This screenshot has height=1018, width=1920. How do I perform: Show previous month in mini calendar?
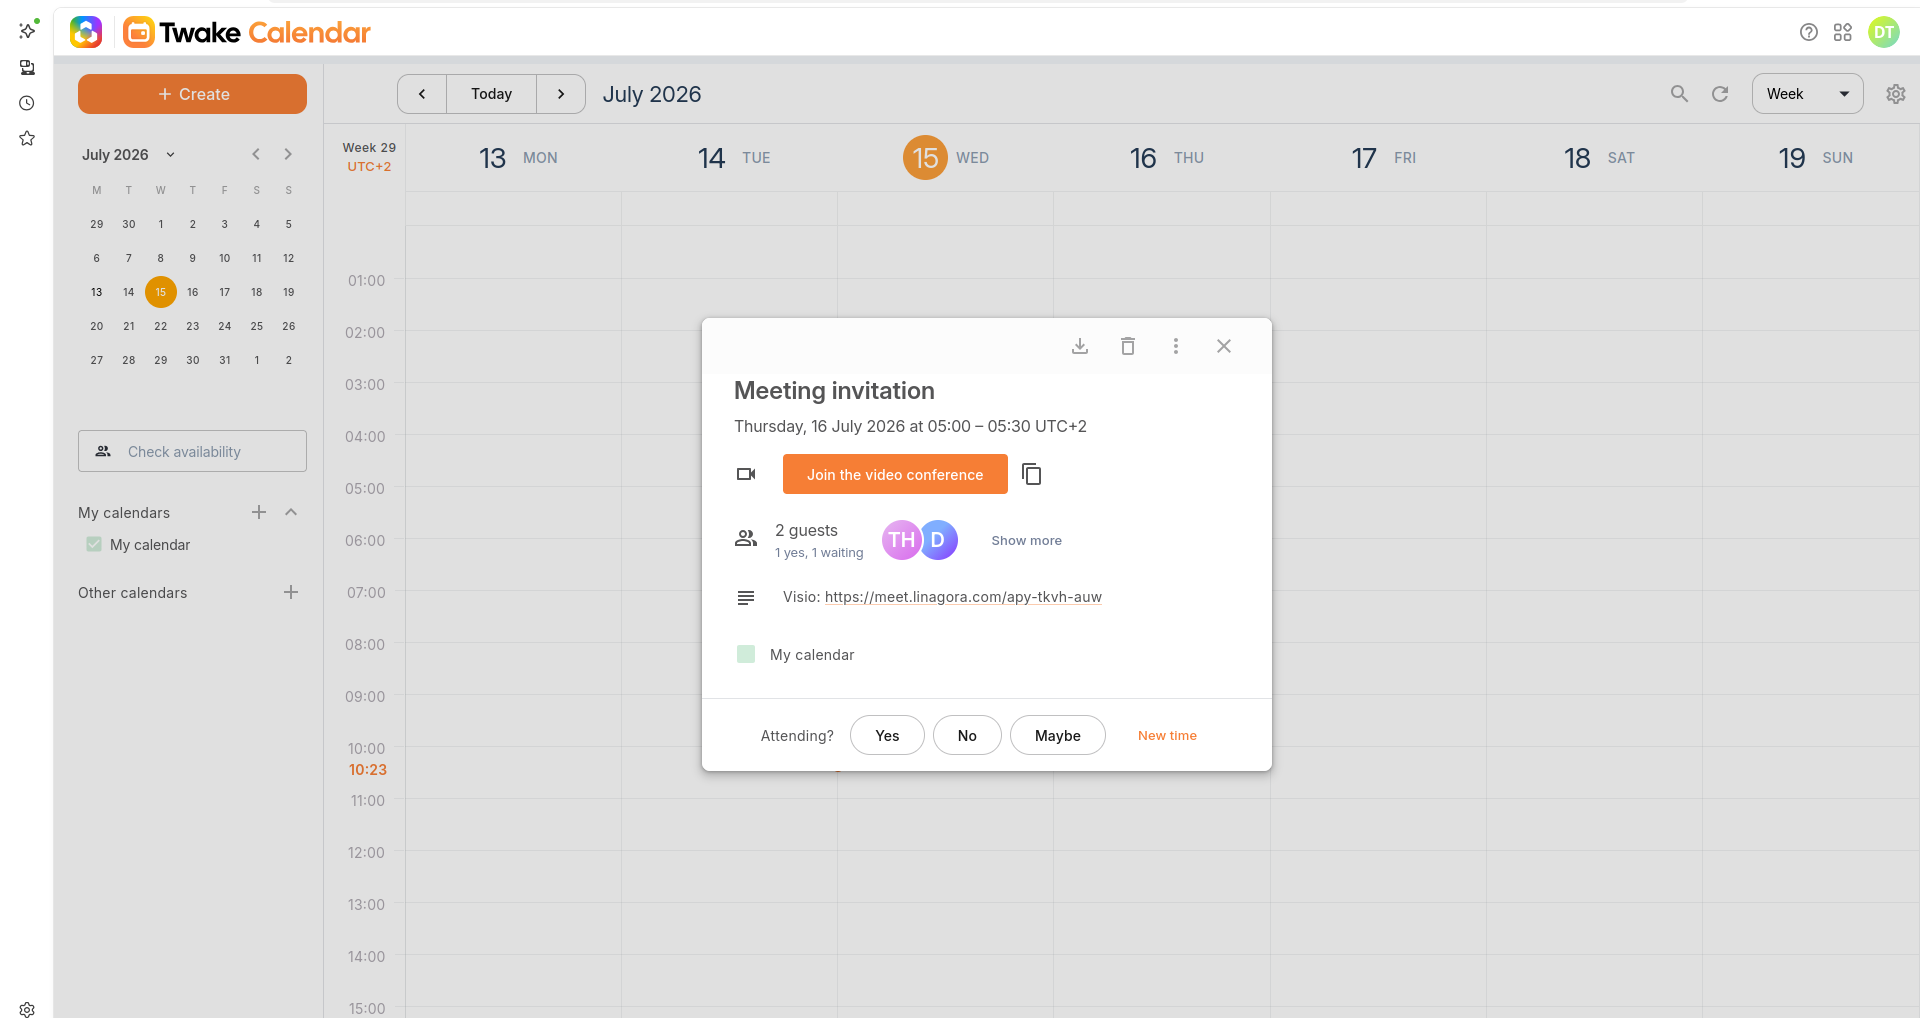[x=256, y=154]
